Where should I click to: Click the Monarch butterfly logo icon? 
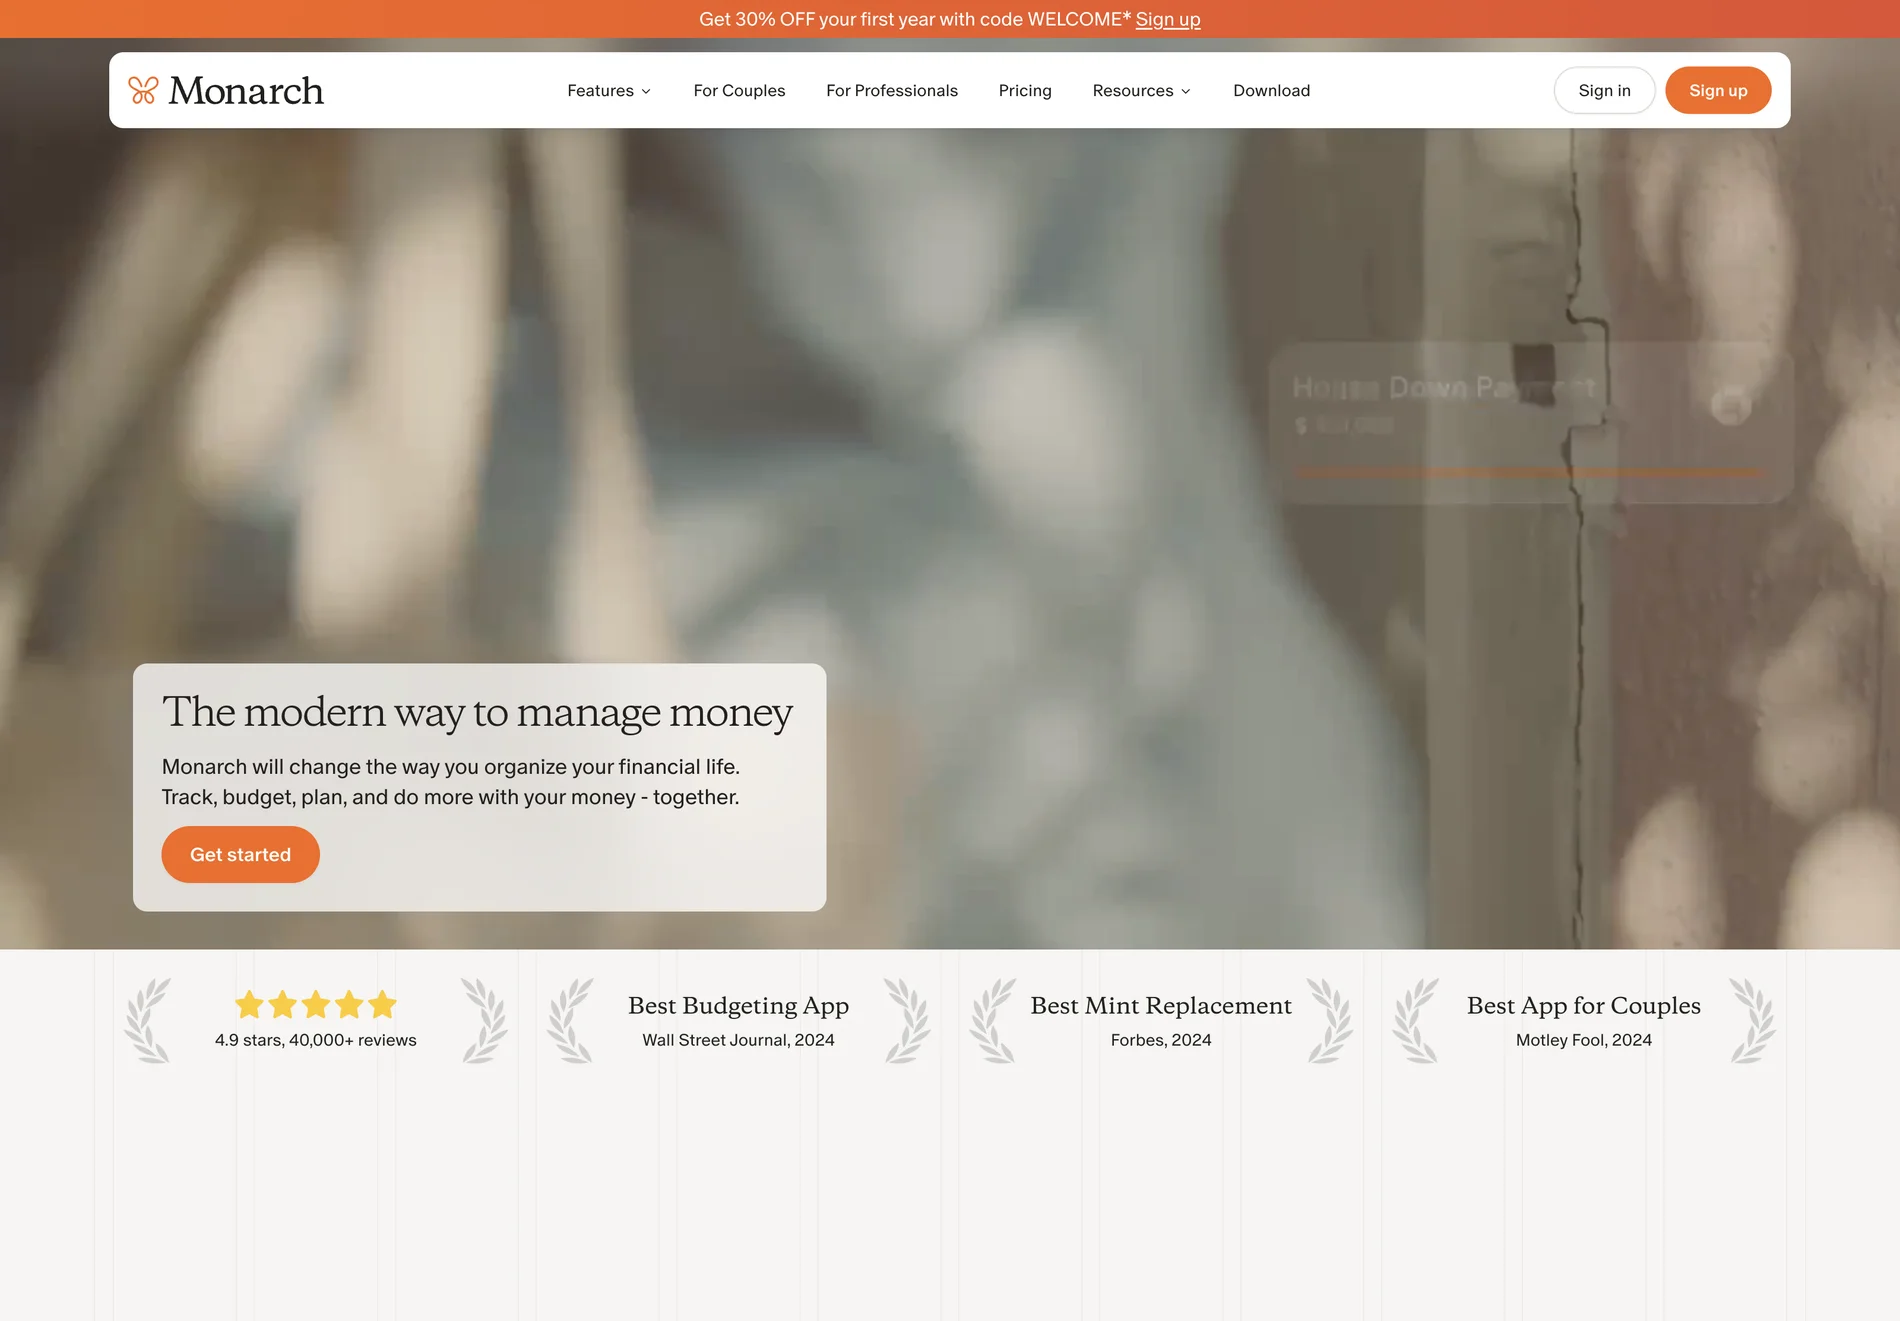(x=143, y=90)
